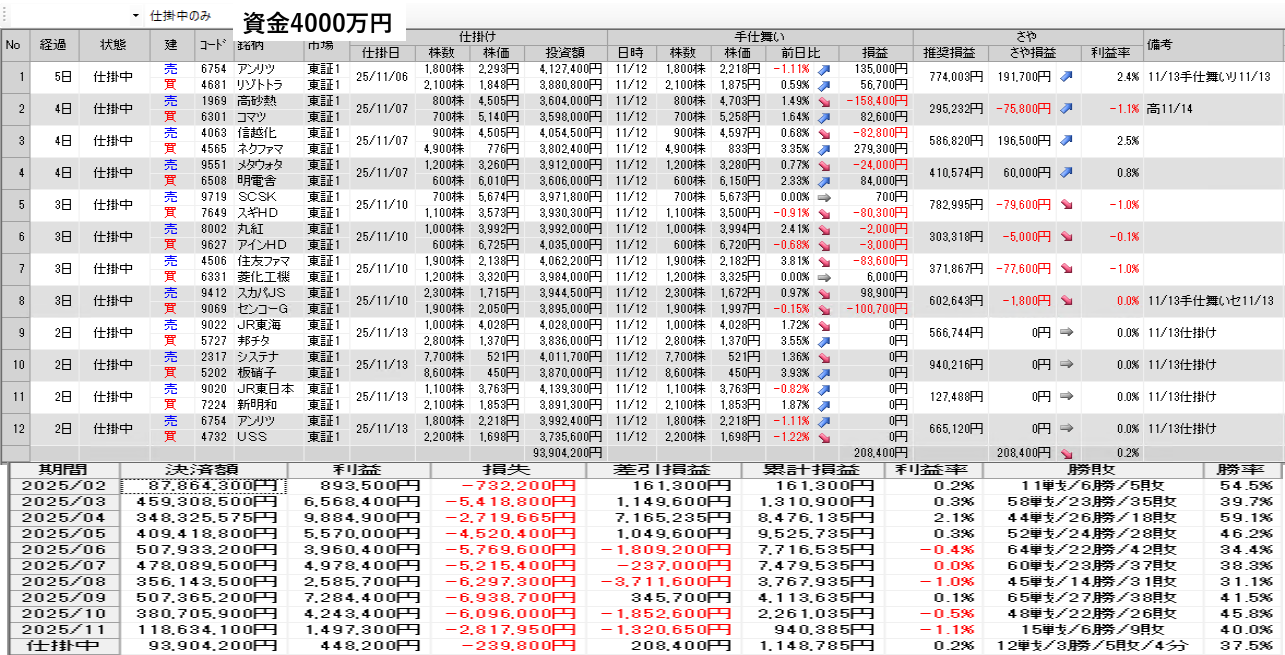This screenshot has width=1285, height=655.
Task: Click the 推奨損益 column header
Action: click(950, 52)
